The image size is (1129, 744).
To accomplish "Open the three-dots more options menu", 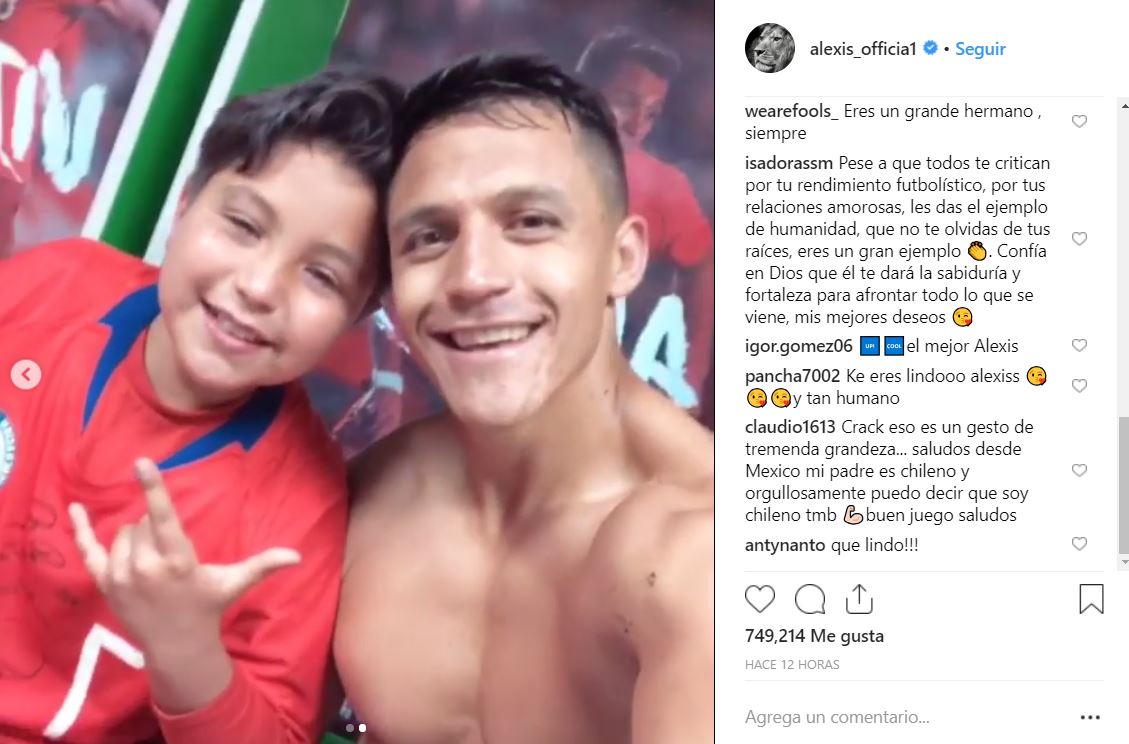I will [x=1090, y=717].
